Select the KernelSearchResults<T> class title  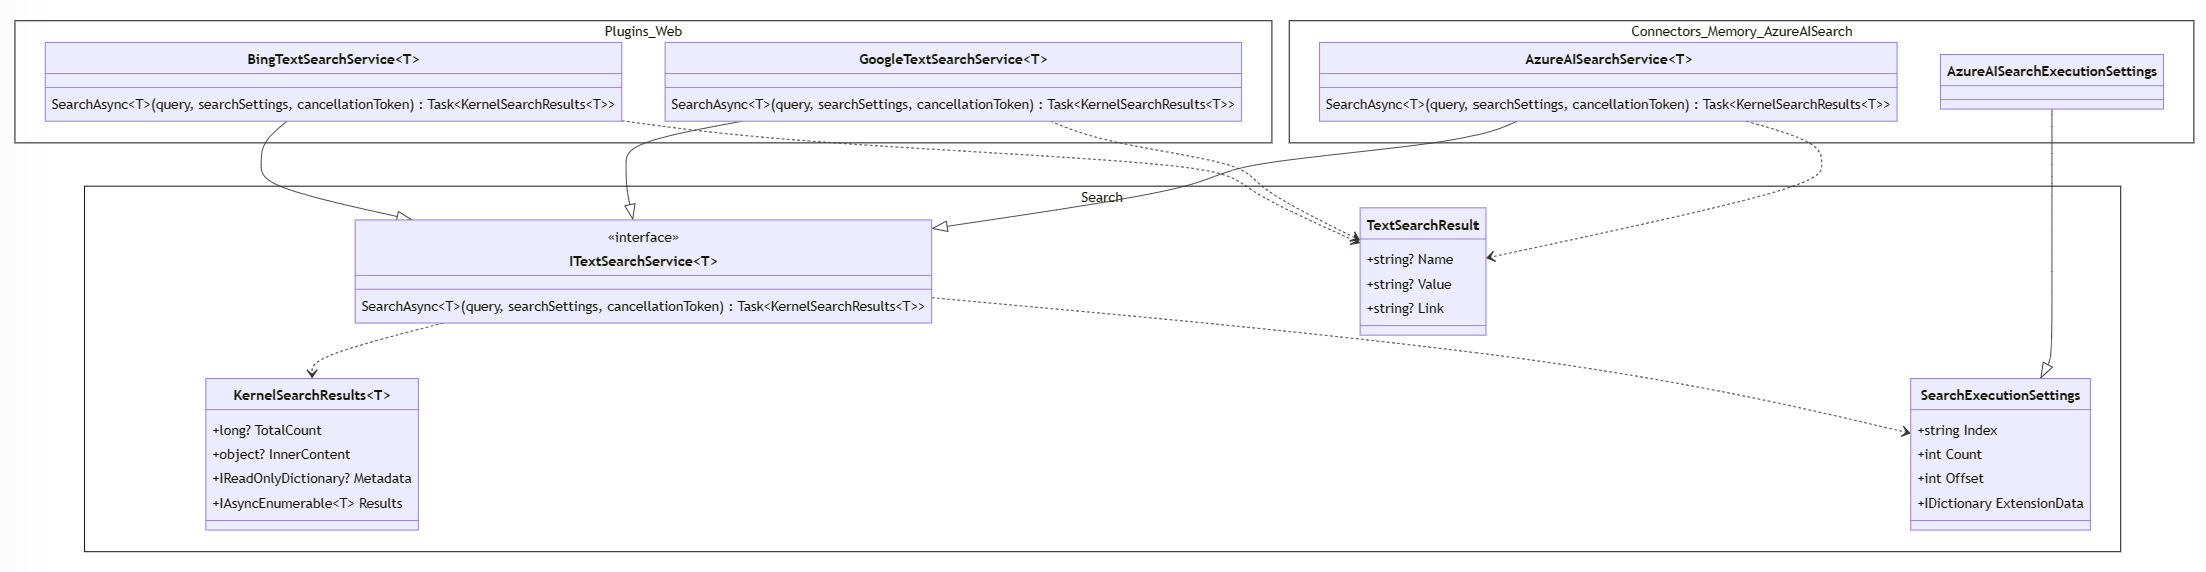(312, 395)
